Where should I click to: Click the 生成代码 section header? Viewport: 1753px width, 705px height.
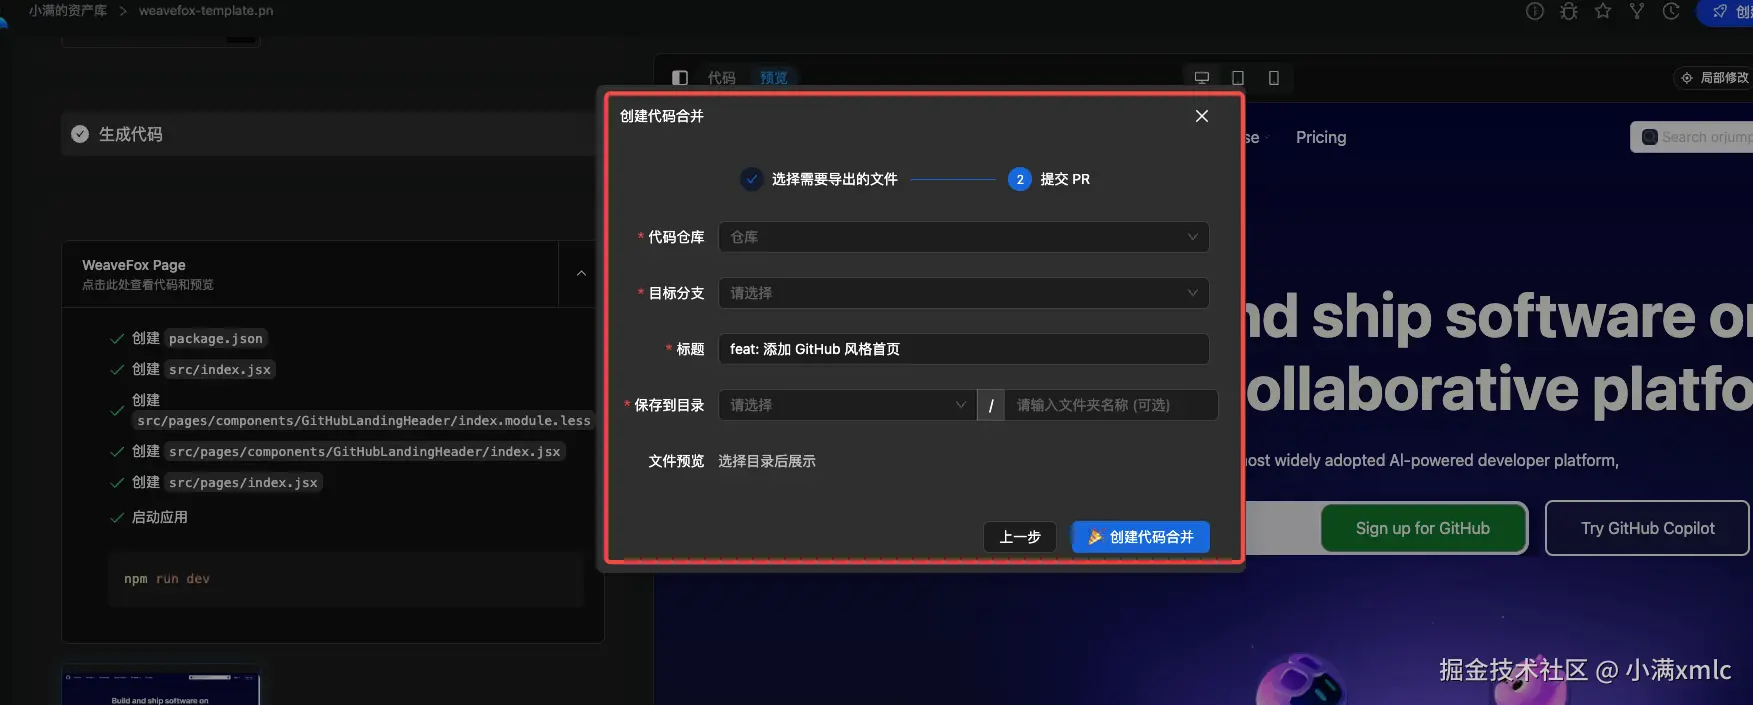(x=330, y=134)
